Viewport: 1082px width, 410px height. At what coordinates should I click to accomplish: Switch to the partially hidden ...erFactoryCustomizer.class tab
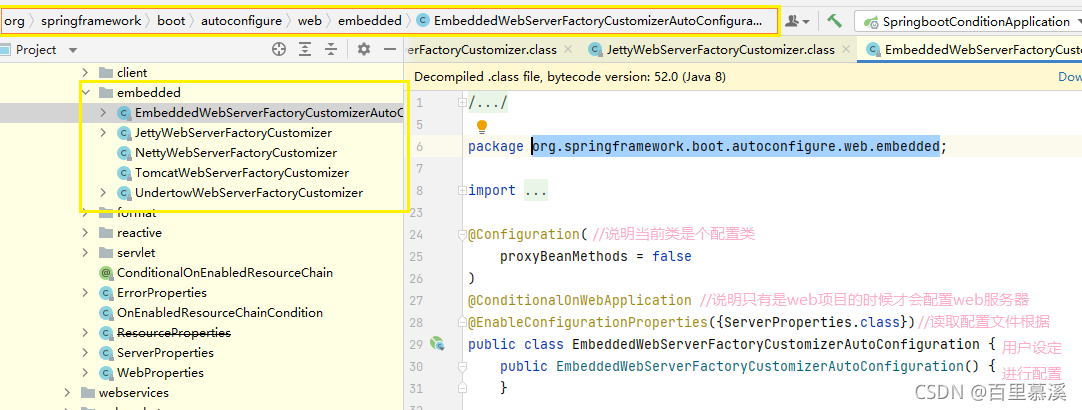(x=482, y=50)
